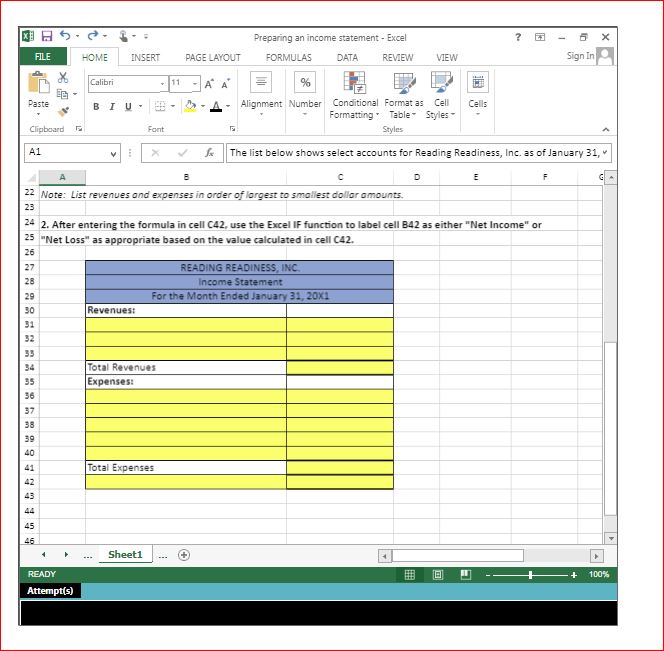Click the vertical scrollbar down arrow

pos(611,539)
